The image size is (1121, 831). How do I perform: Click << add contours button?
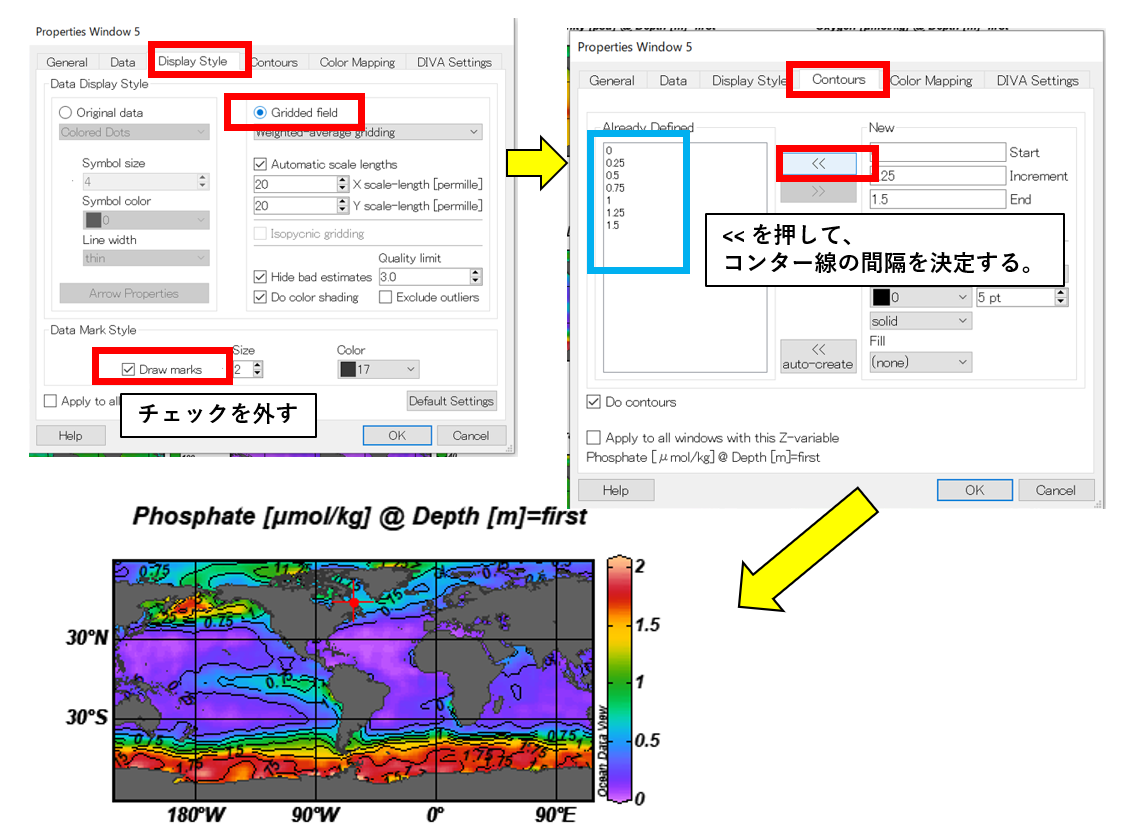tap(819, 164)
